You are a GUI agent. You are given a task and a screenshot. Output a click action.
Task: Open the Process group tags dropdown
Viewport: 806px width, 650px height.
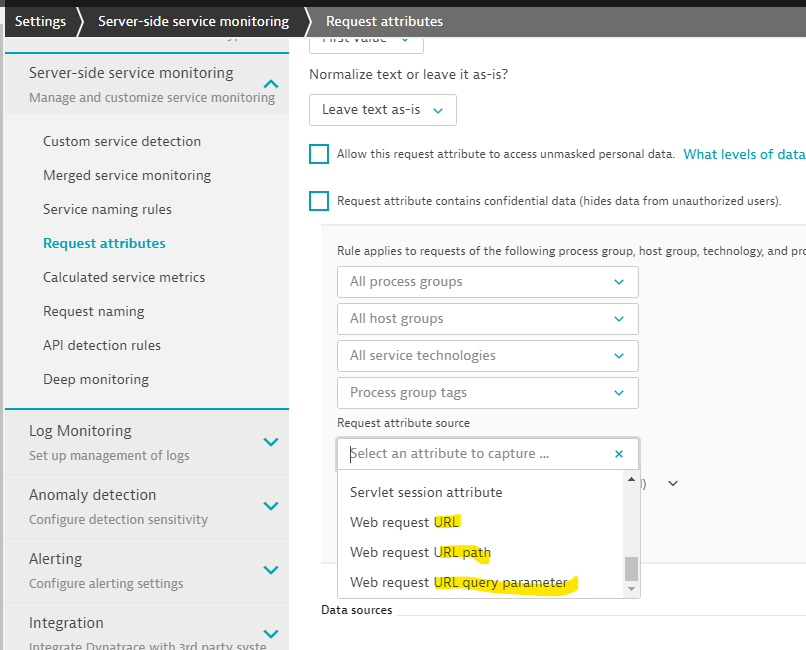487,393
